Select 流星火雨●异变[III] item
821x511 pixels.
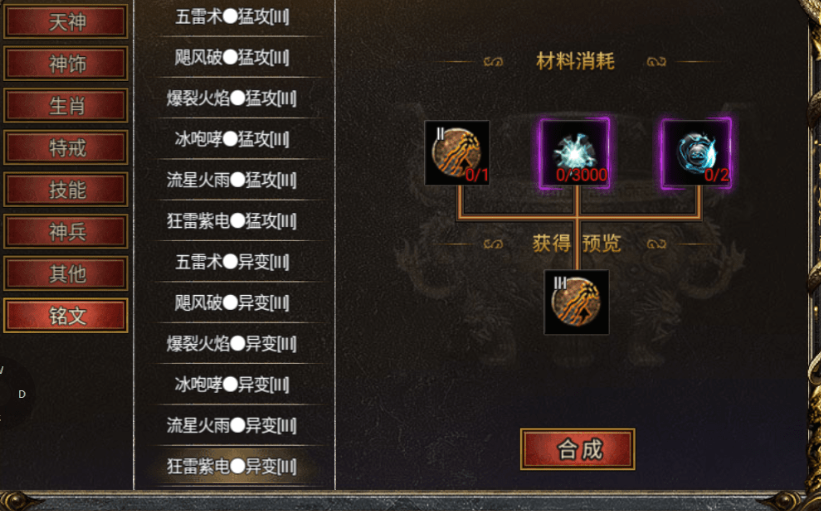(x=232, y=425)
